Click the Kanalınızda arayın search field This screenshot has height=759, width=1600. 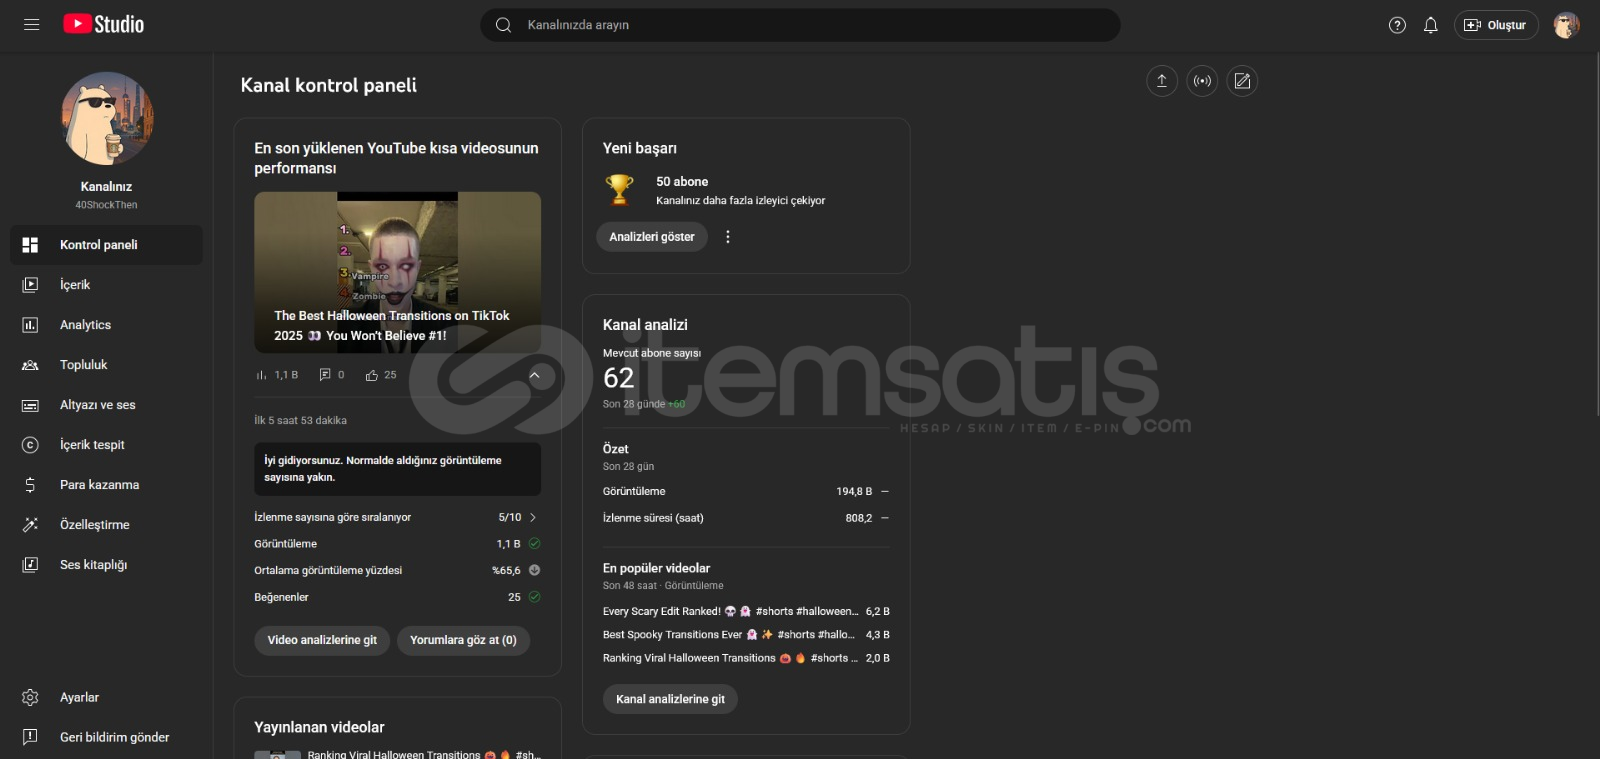coord(800,25)
